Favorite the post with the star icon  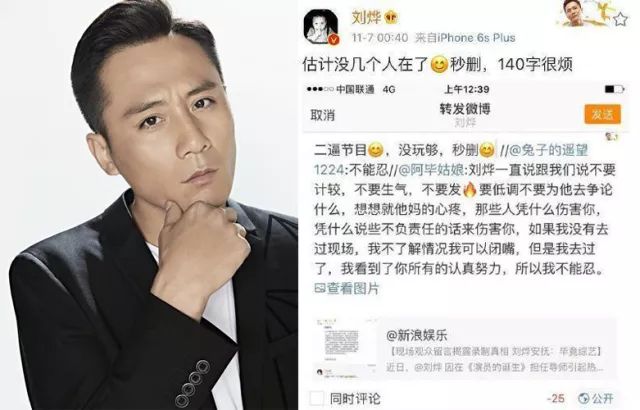click(x=620, y=19)
